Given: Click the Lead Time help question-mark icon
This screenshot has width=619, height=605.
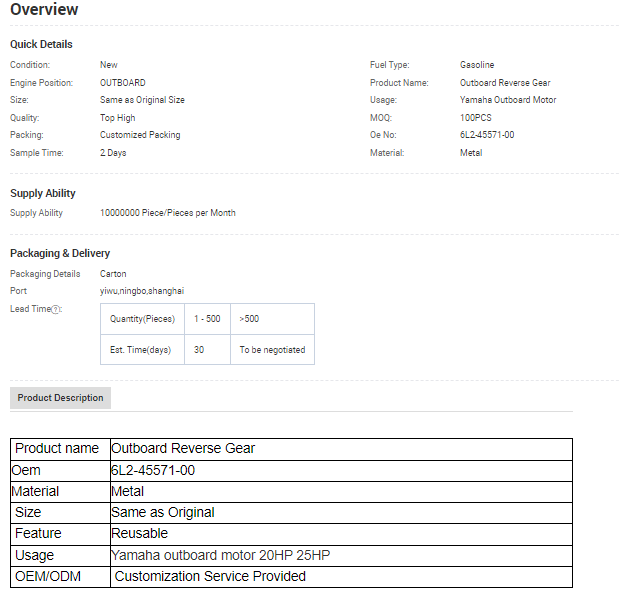Looking at the screenshot, I should click(x=57, y=310).
